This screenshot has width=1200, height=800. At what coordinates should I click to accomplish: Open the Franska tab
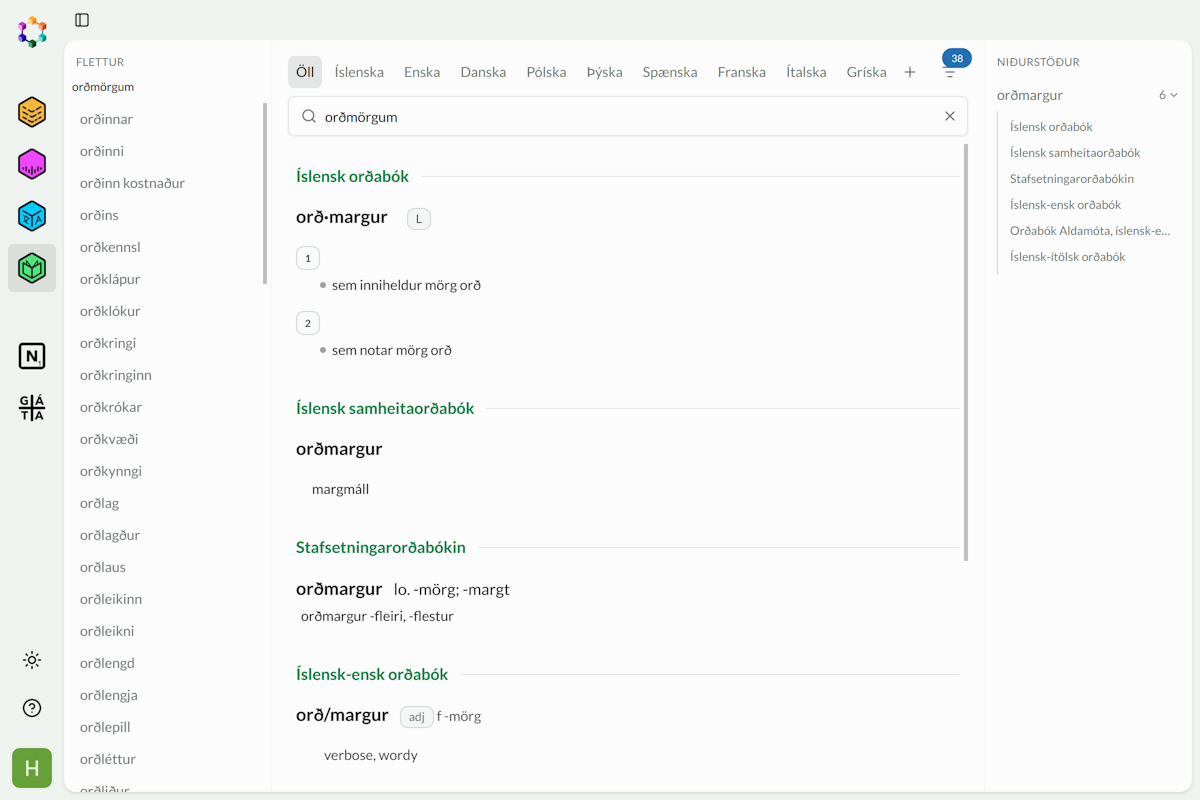coord(742,72)
